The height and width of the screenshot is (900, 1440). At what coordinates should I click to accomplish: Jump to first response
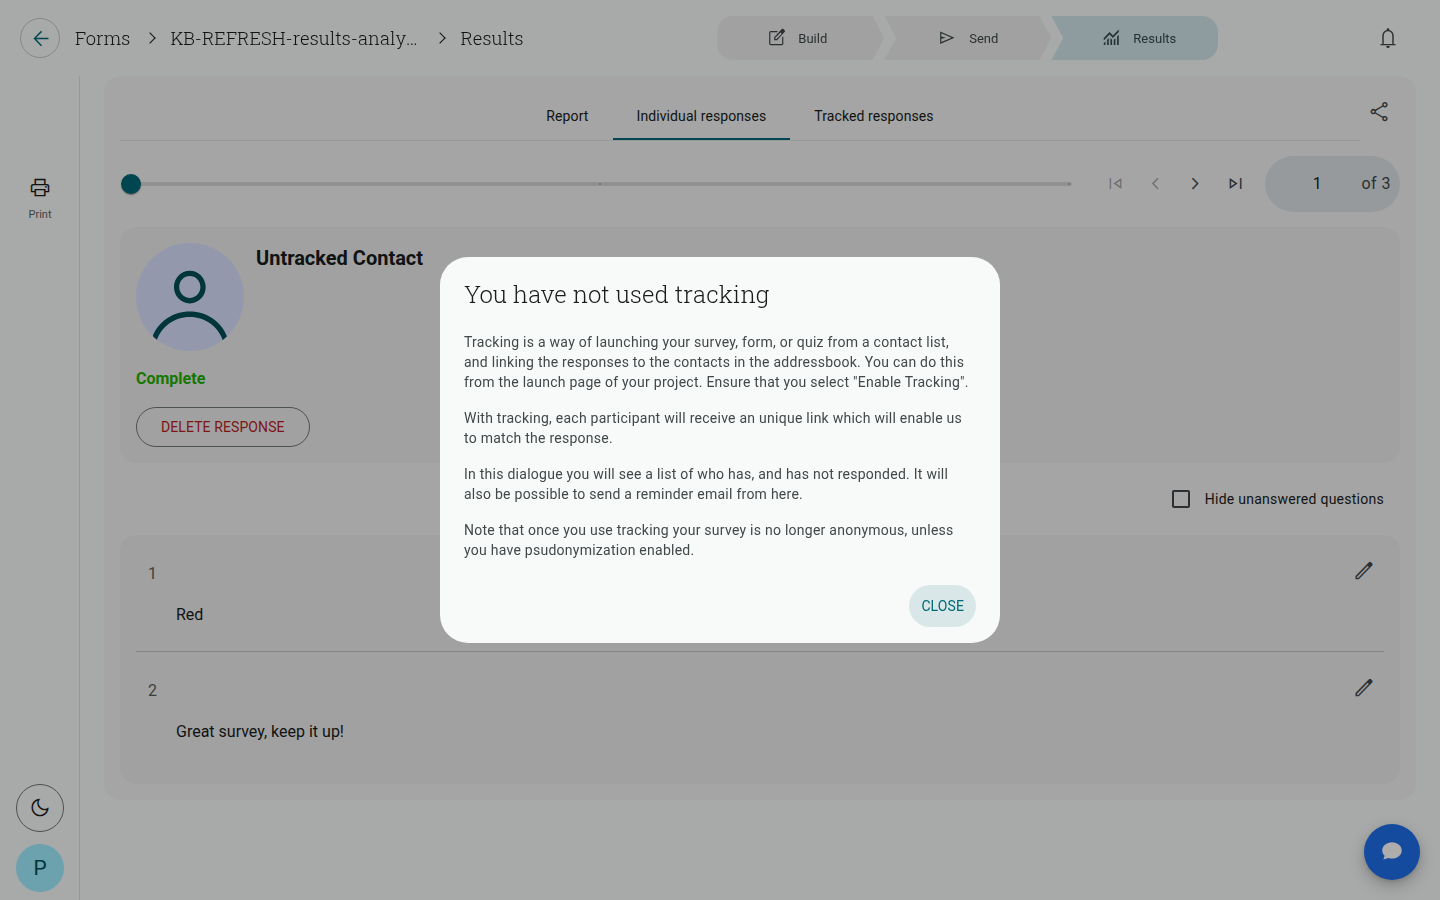pyautogui.click(x=1115, y=184)
